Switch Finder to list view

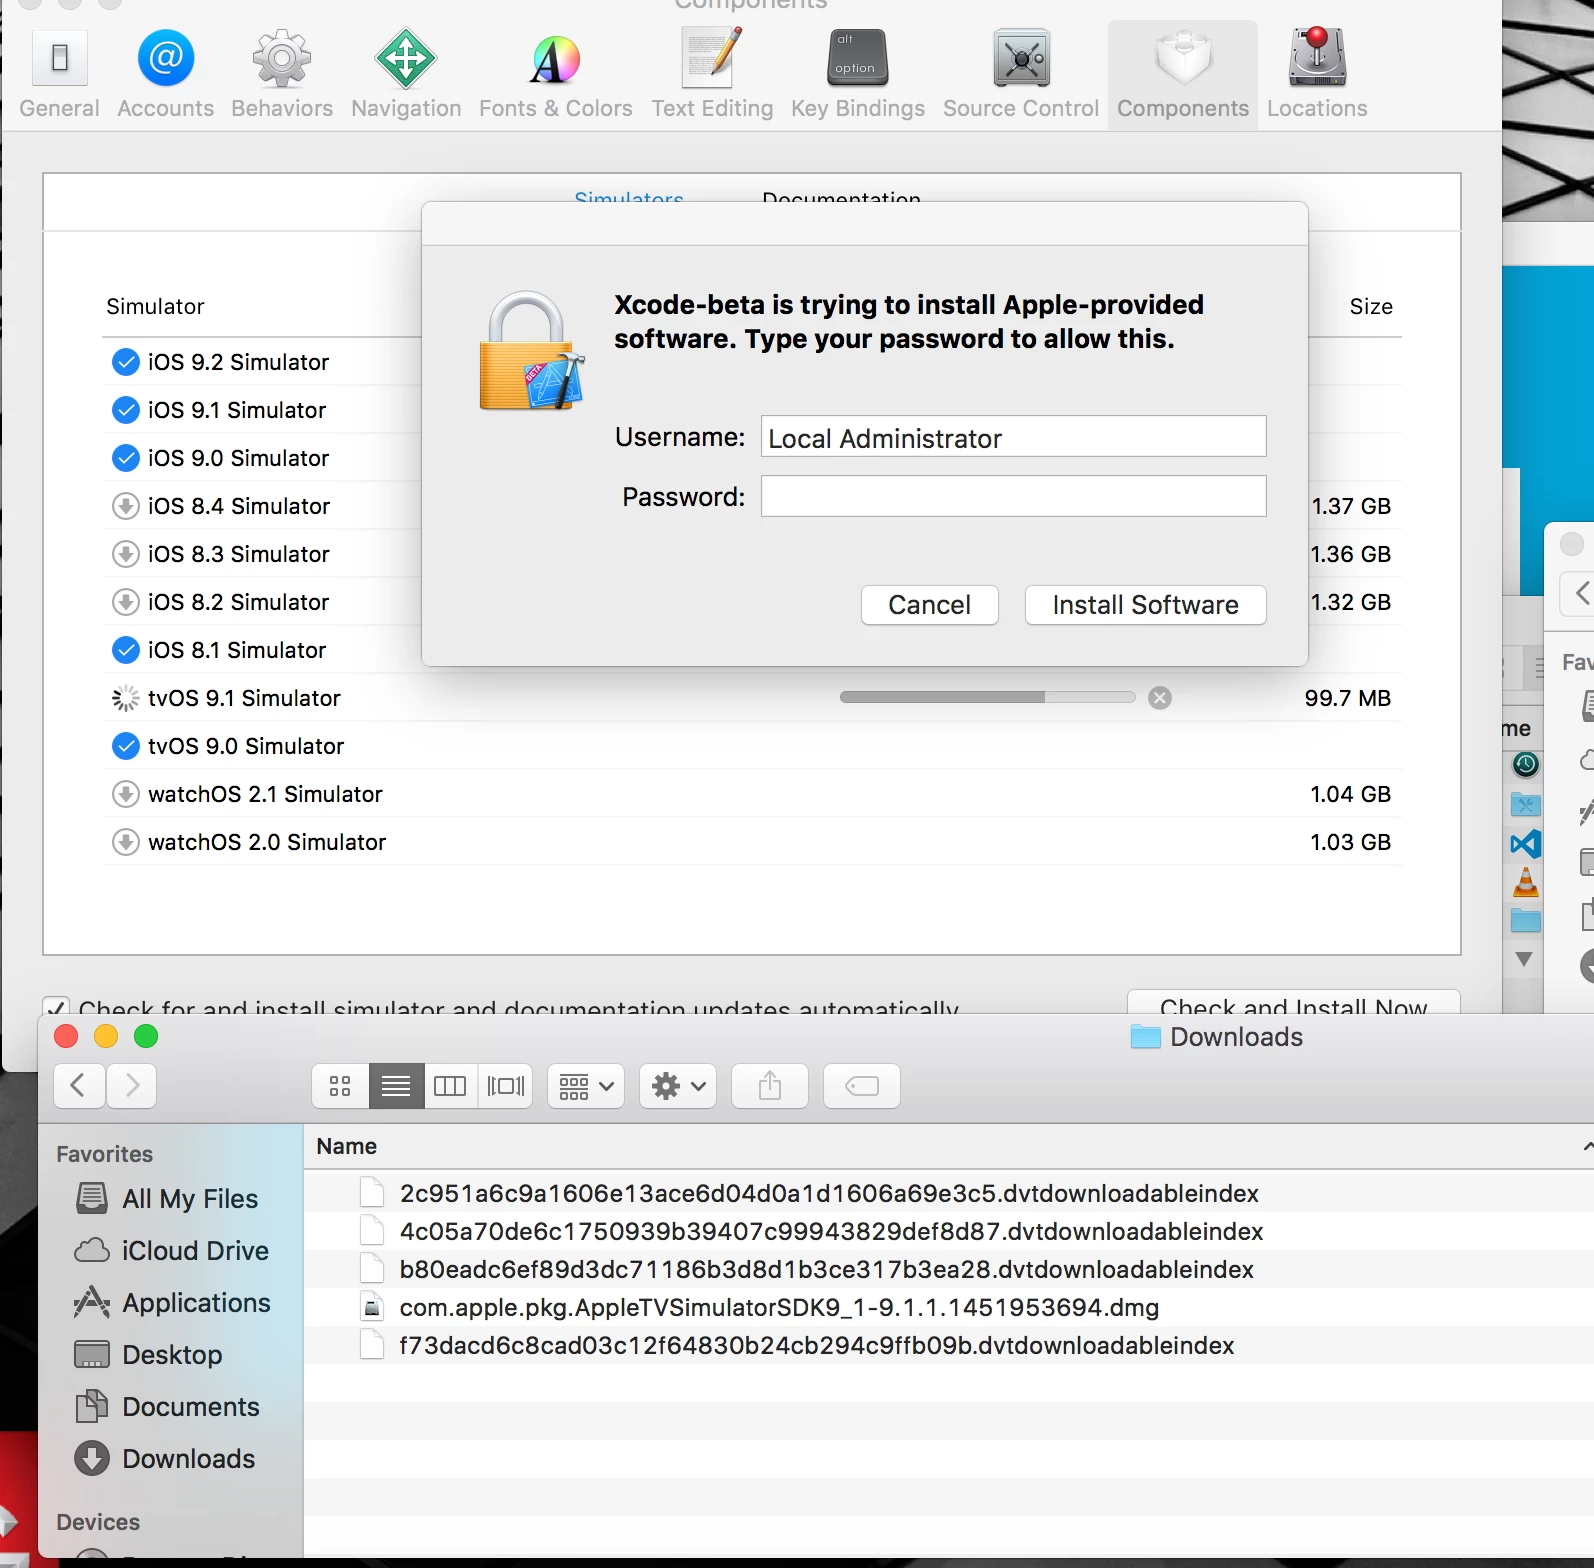(396, 1086)
